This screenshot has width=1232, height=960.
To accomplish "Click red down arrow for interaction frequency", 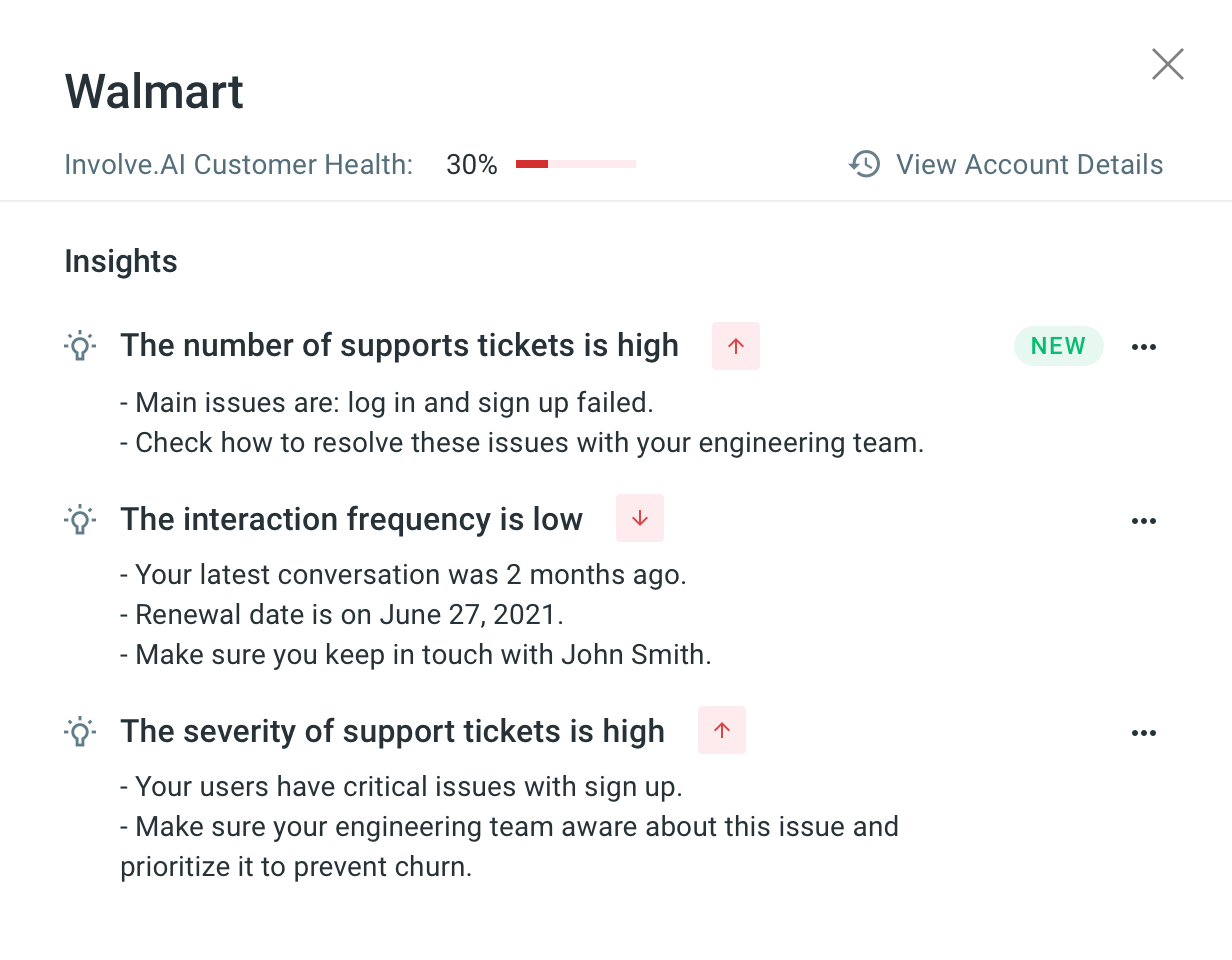I will (x=640, y=519).
